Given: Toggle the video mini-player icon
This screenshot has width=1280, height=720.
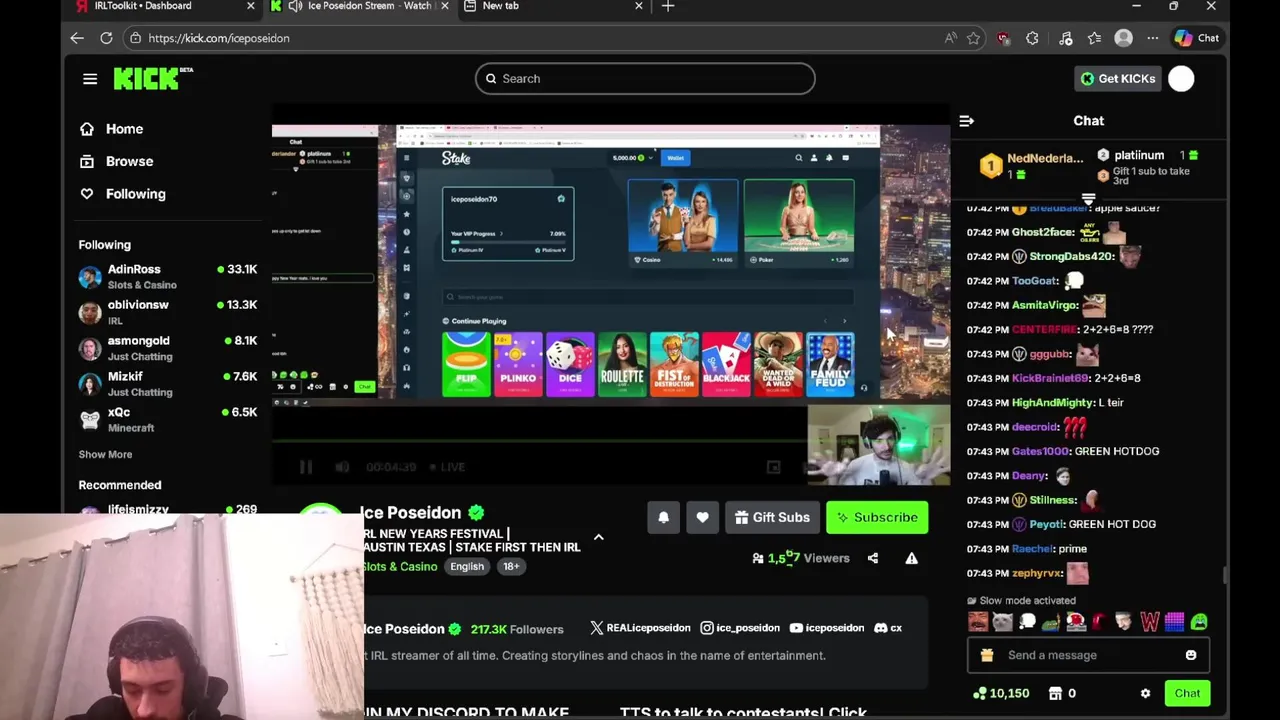Looking at the screenshot, I should [773, 467].
